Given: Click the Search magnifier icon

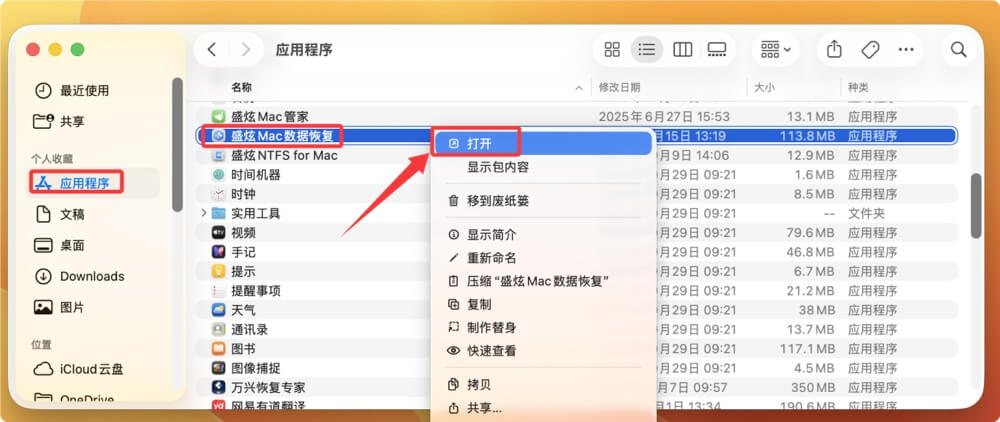Looking at the screenshot, I should tap(959, 50).
